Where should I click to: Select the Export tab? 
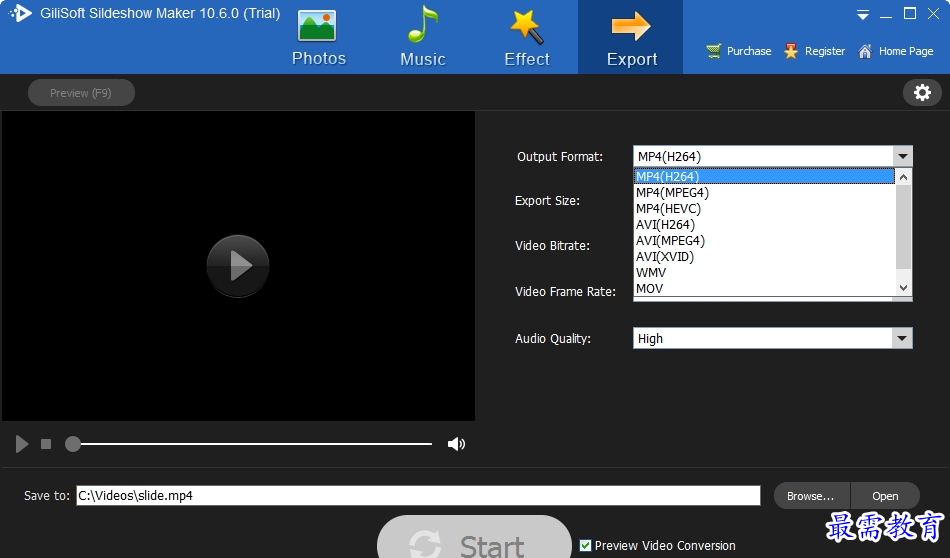tap(631, 38)
